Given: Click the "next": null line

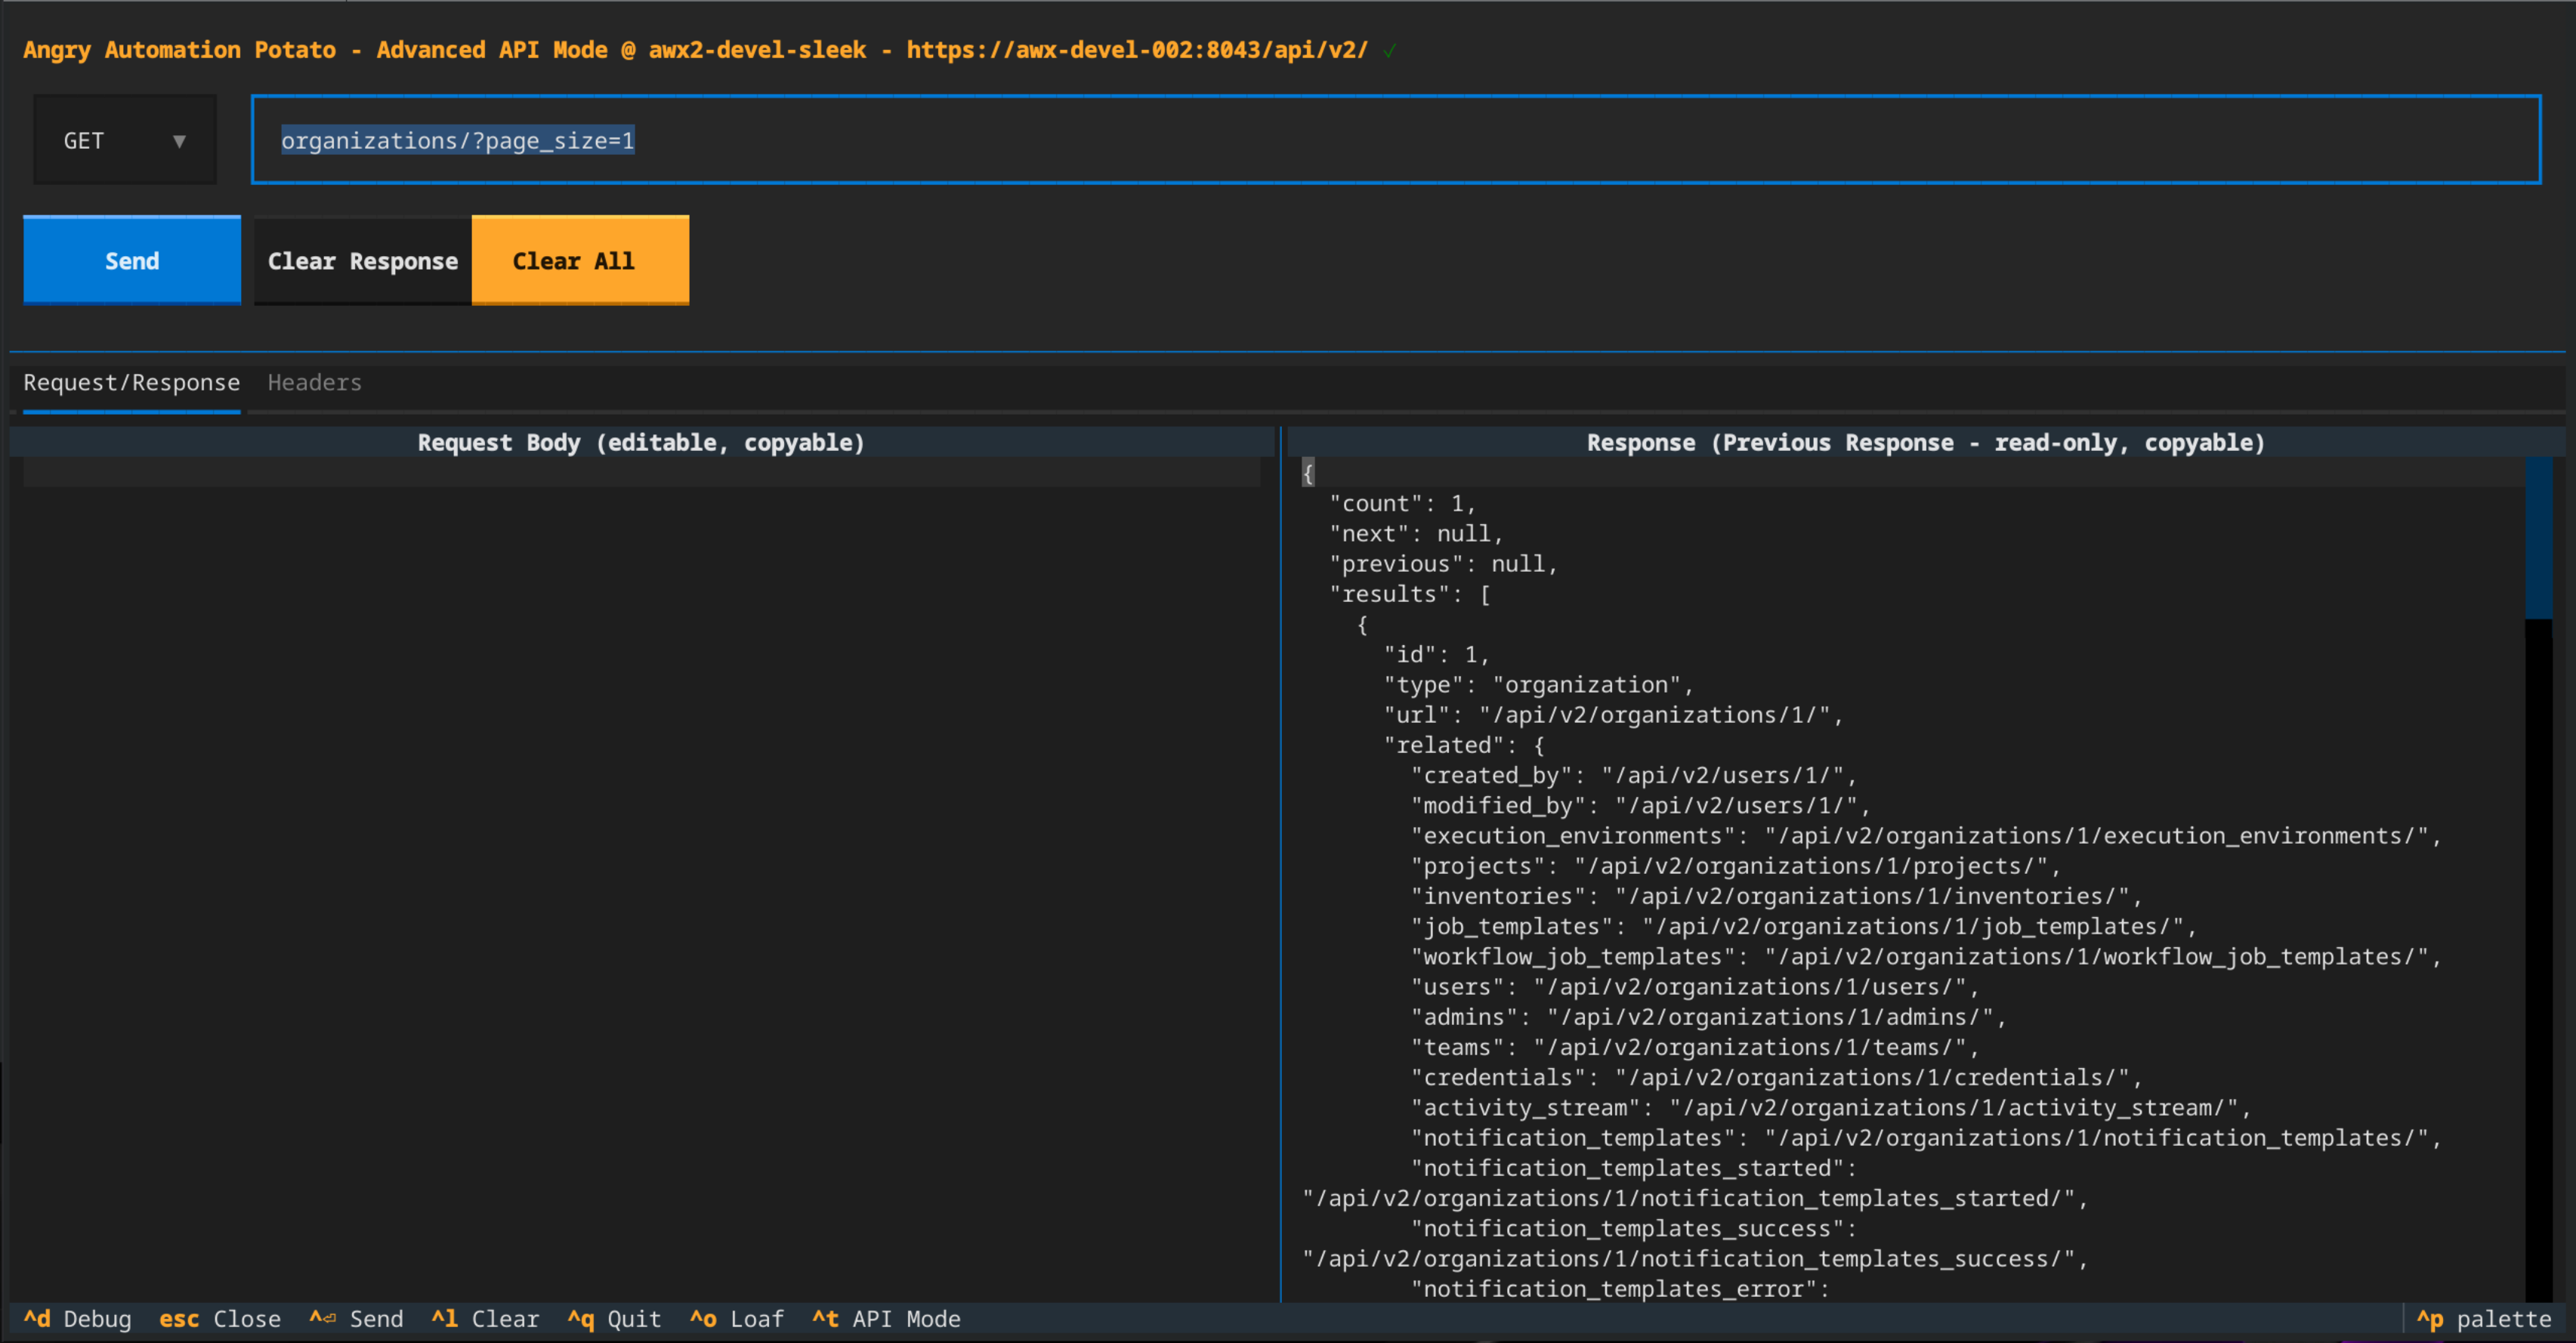Looking at the screenshot, I should (1416, 533).
